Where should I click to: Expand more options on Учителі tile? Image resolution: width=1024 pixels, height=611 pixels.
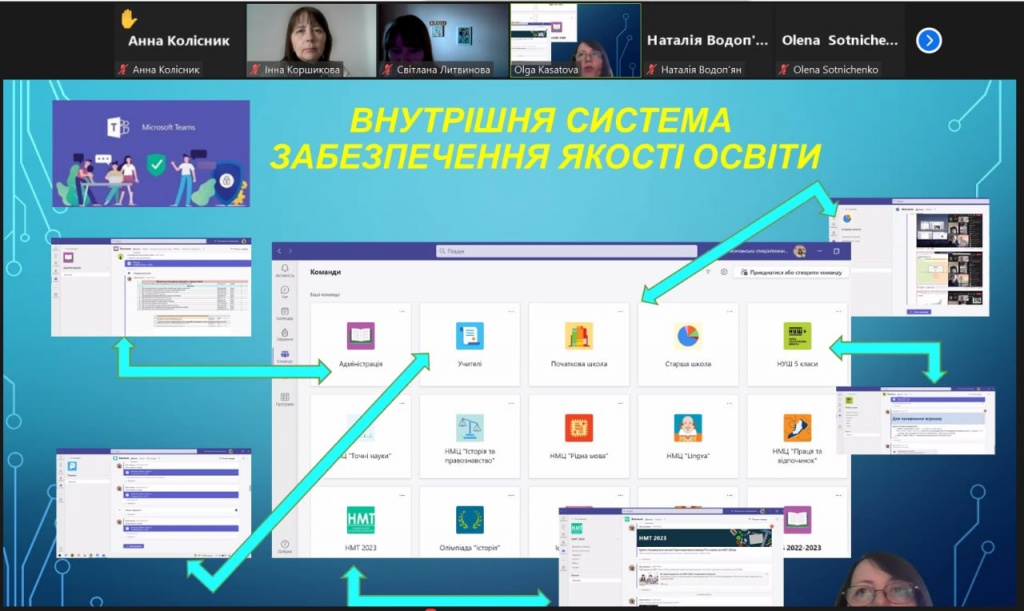coord(510,311)
